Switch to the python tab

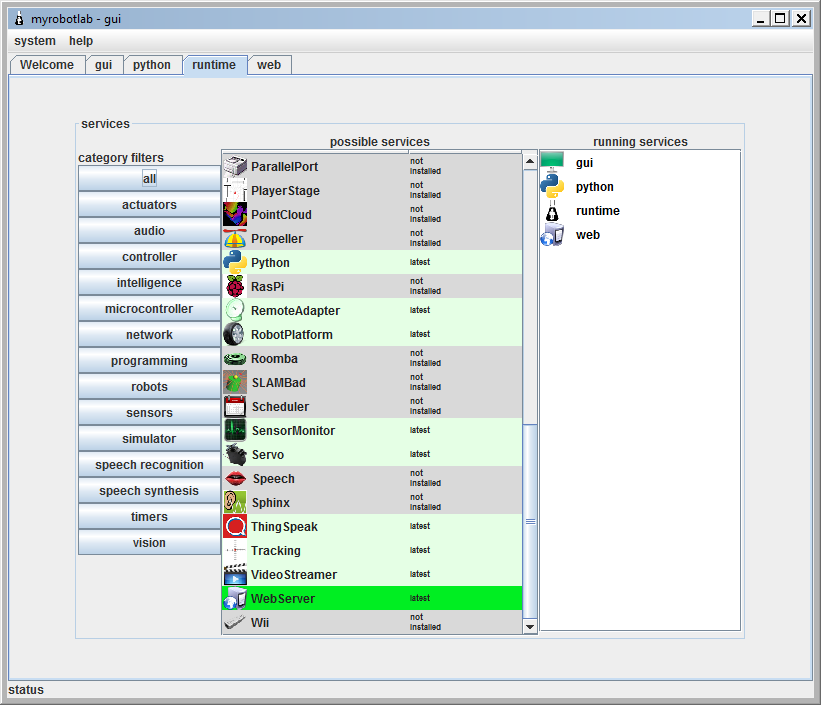pyautogui.click(x=152, y=65)
